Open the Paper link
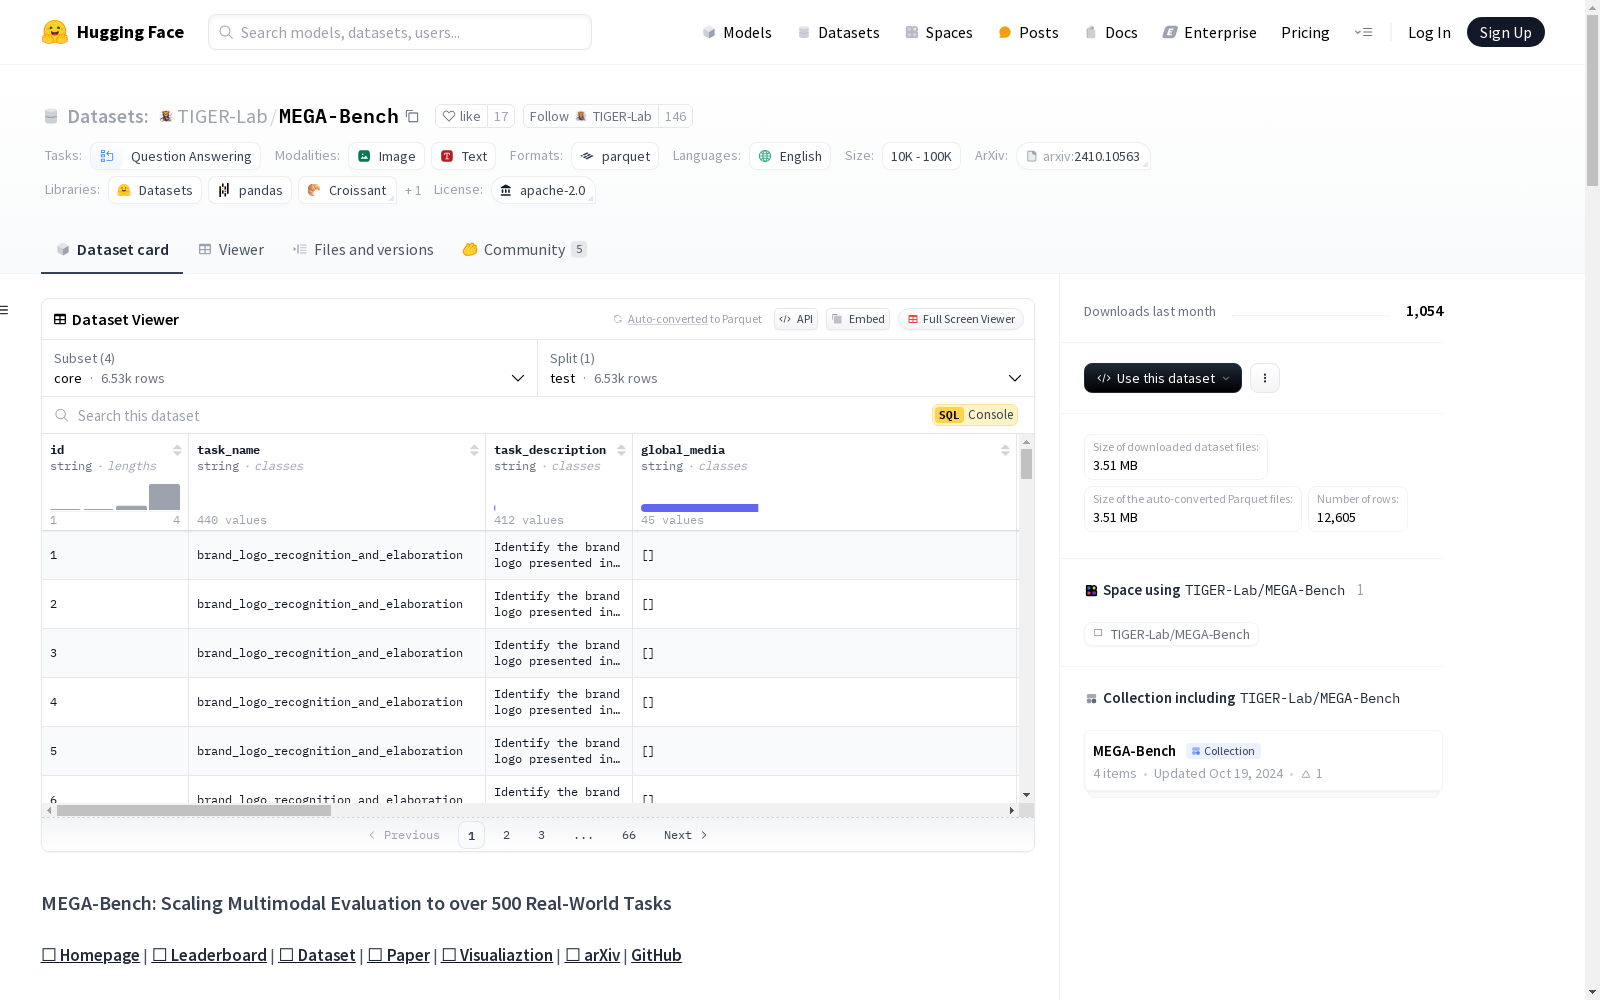Image resolution: width=1600 pixels, height=1000 pixels. (398, 955)
